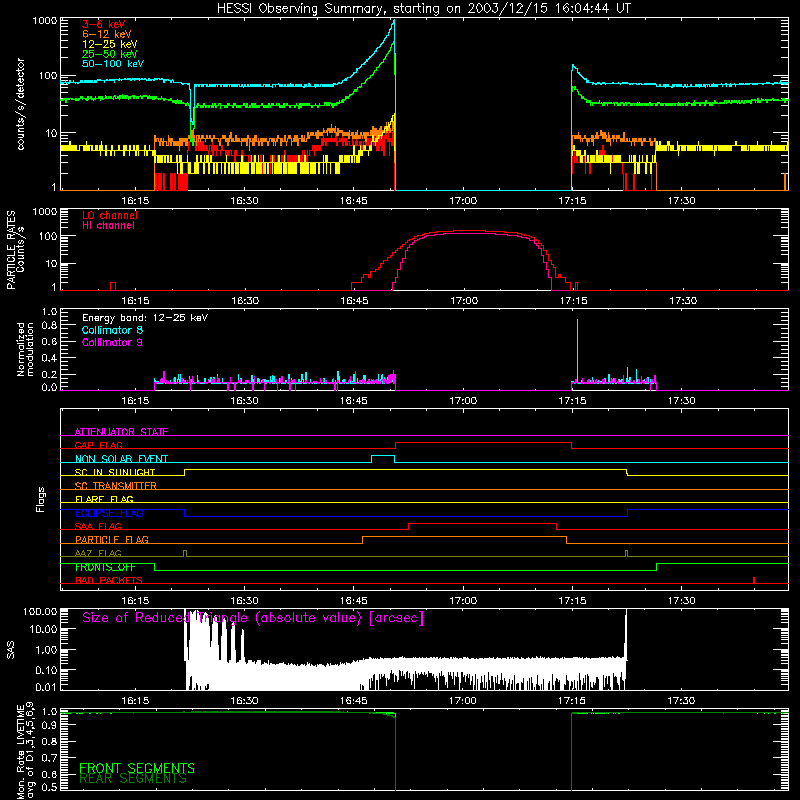
Task: Click the SAS axis label
Action: click(11, 649)
